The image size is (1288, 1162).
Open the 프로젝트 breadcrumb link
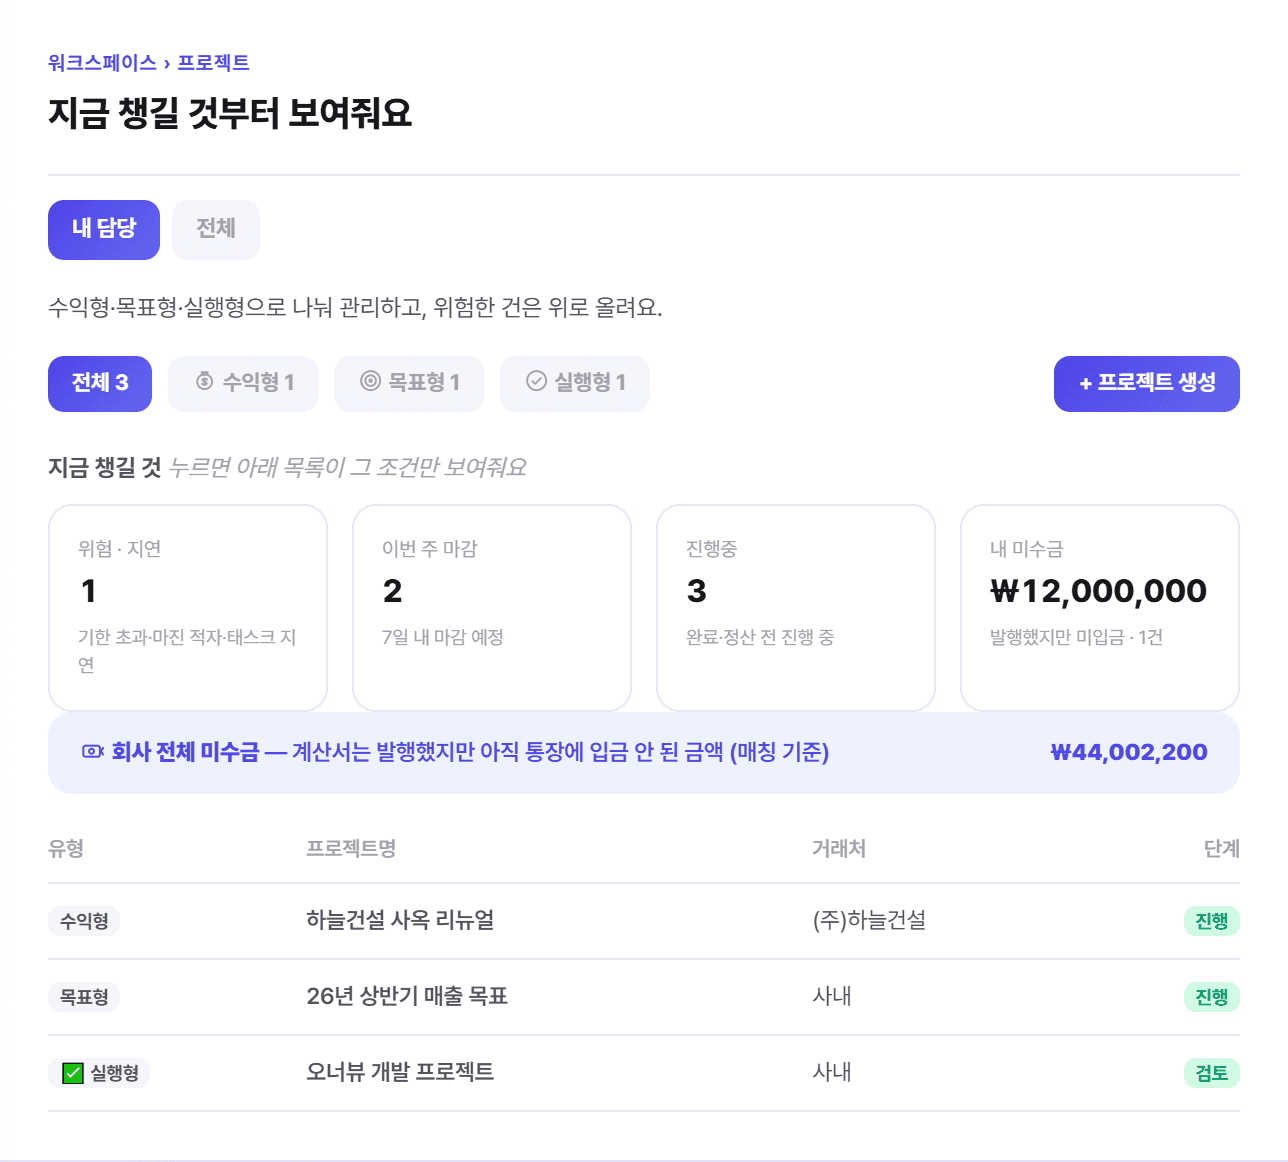click(x=213, y=62)
